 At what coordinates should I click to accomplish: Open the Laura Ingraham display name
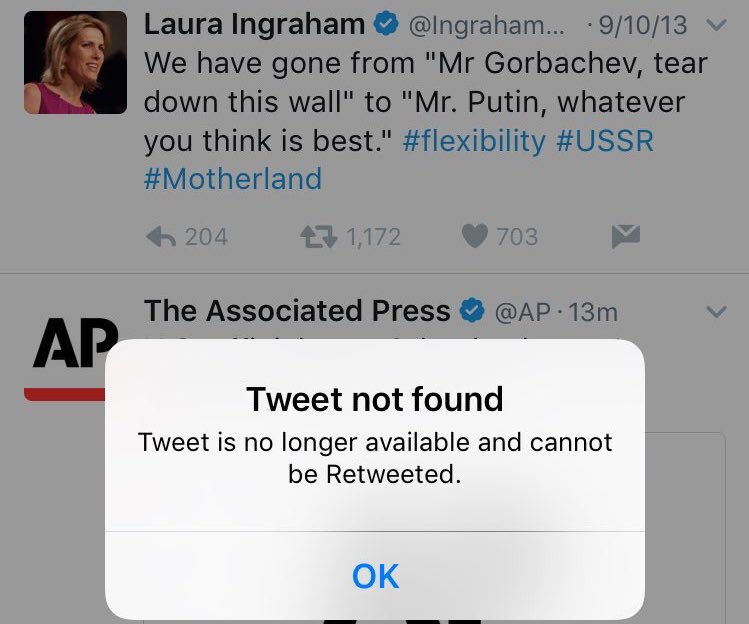(255, 24)
